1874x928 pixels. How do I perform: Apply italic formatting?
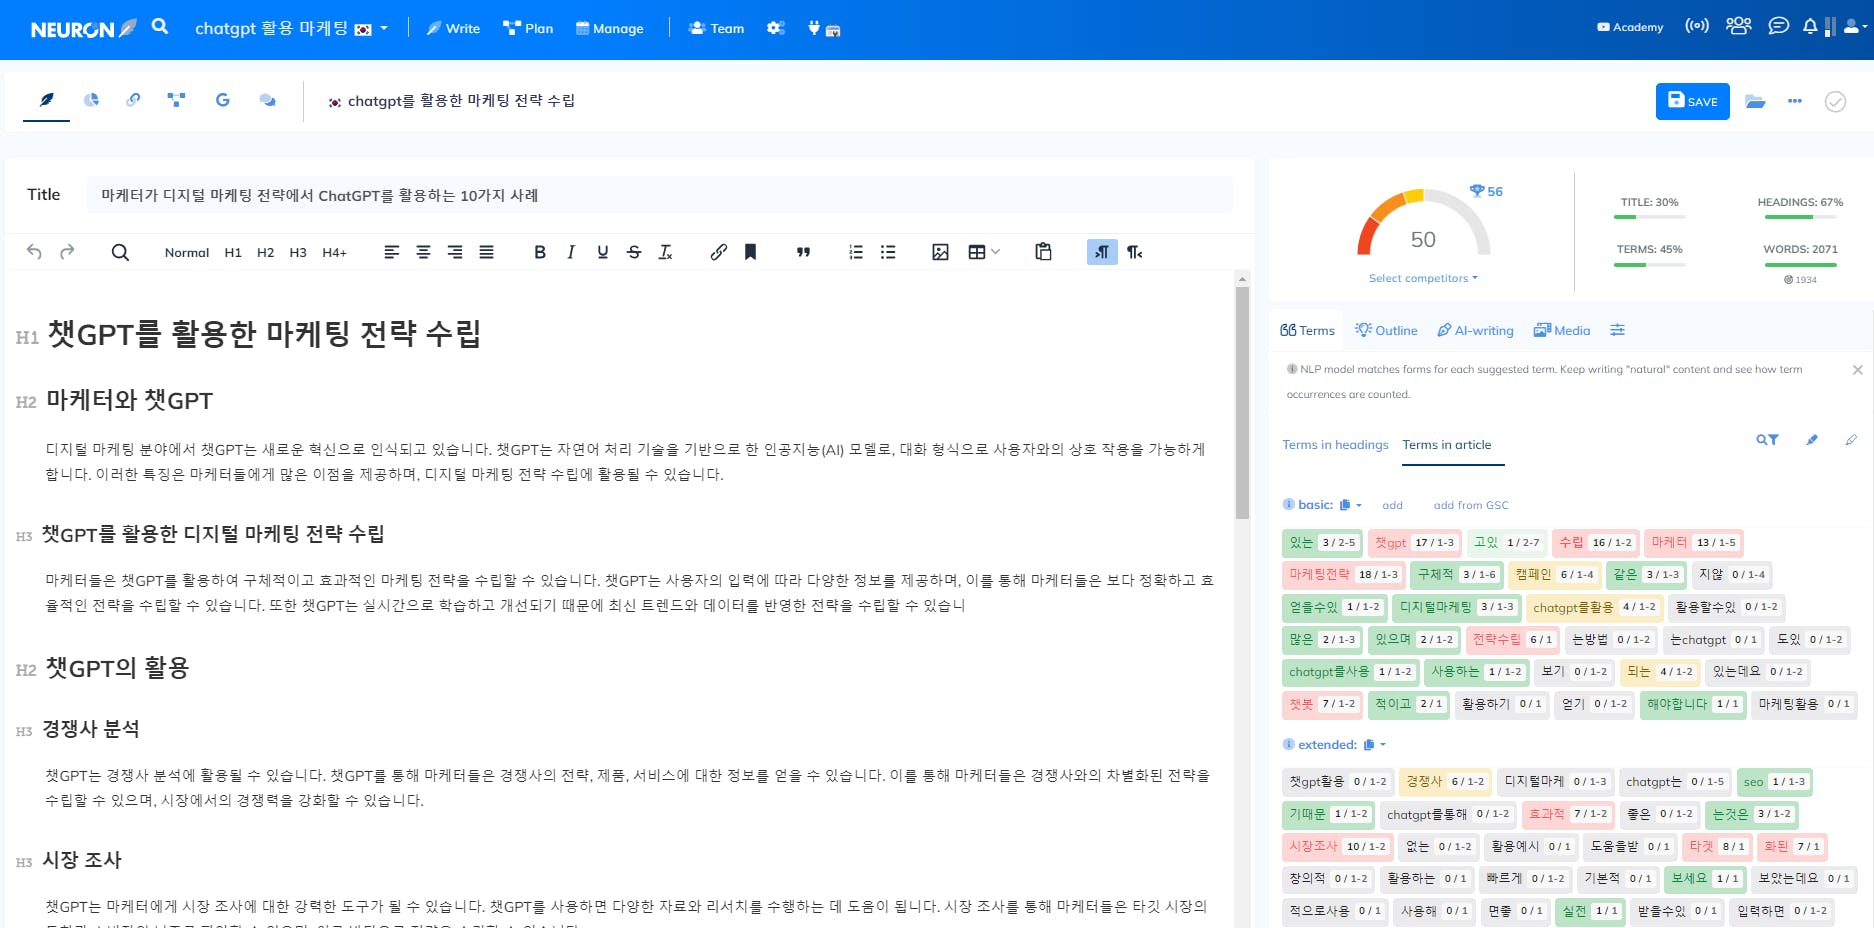[571, 252]
